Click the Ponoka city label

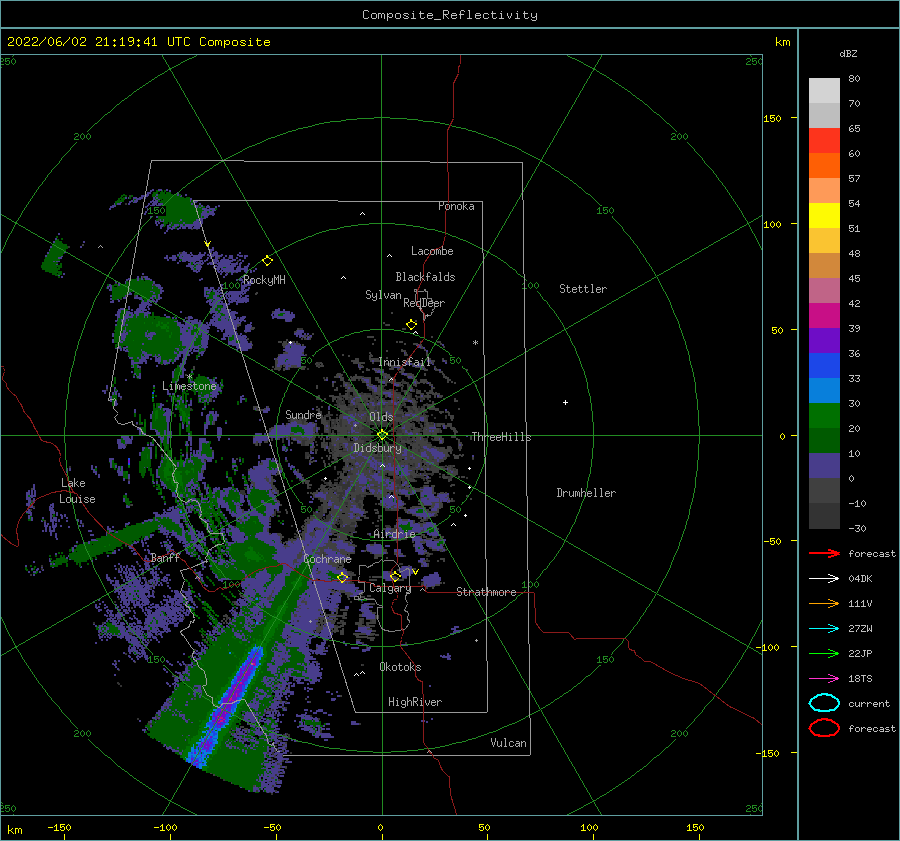(x=456, y=206)
